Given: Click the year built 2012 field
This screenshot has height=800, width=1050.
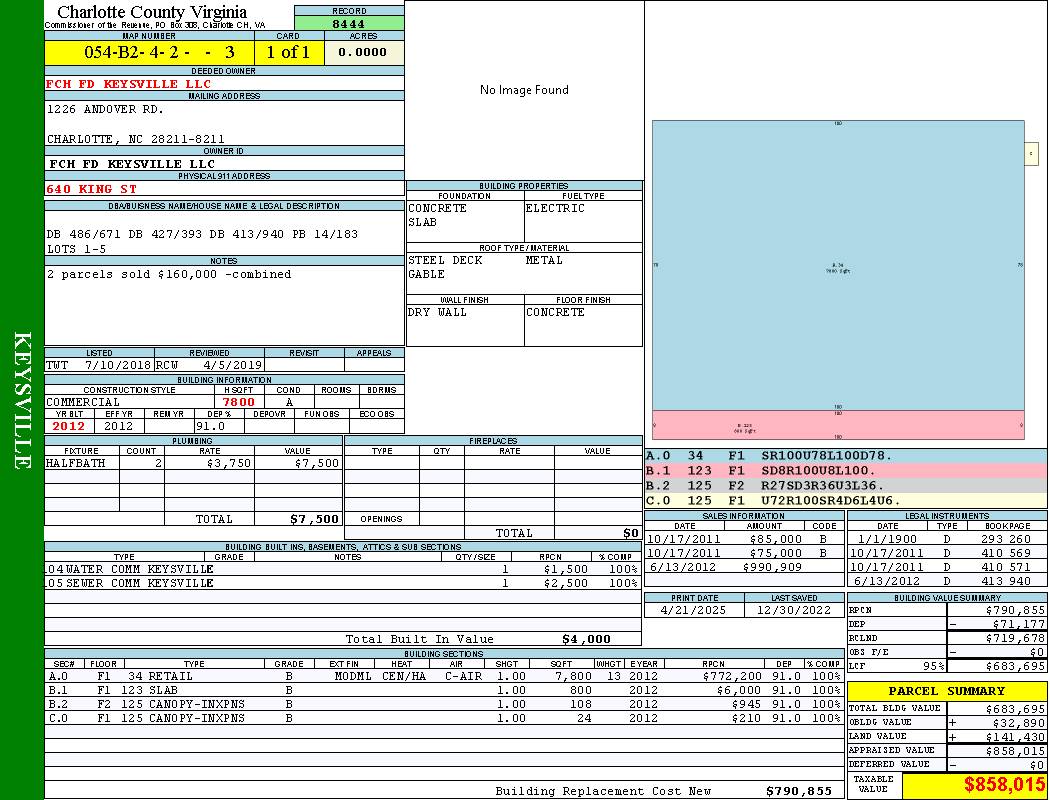Looking at the screenshot, I should point(69,426).
